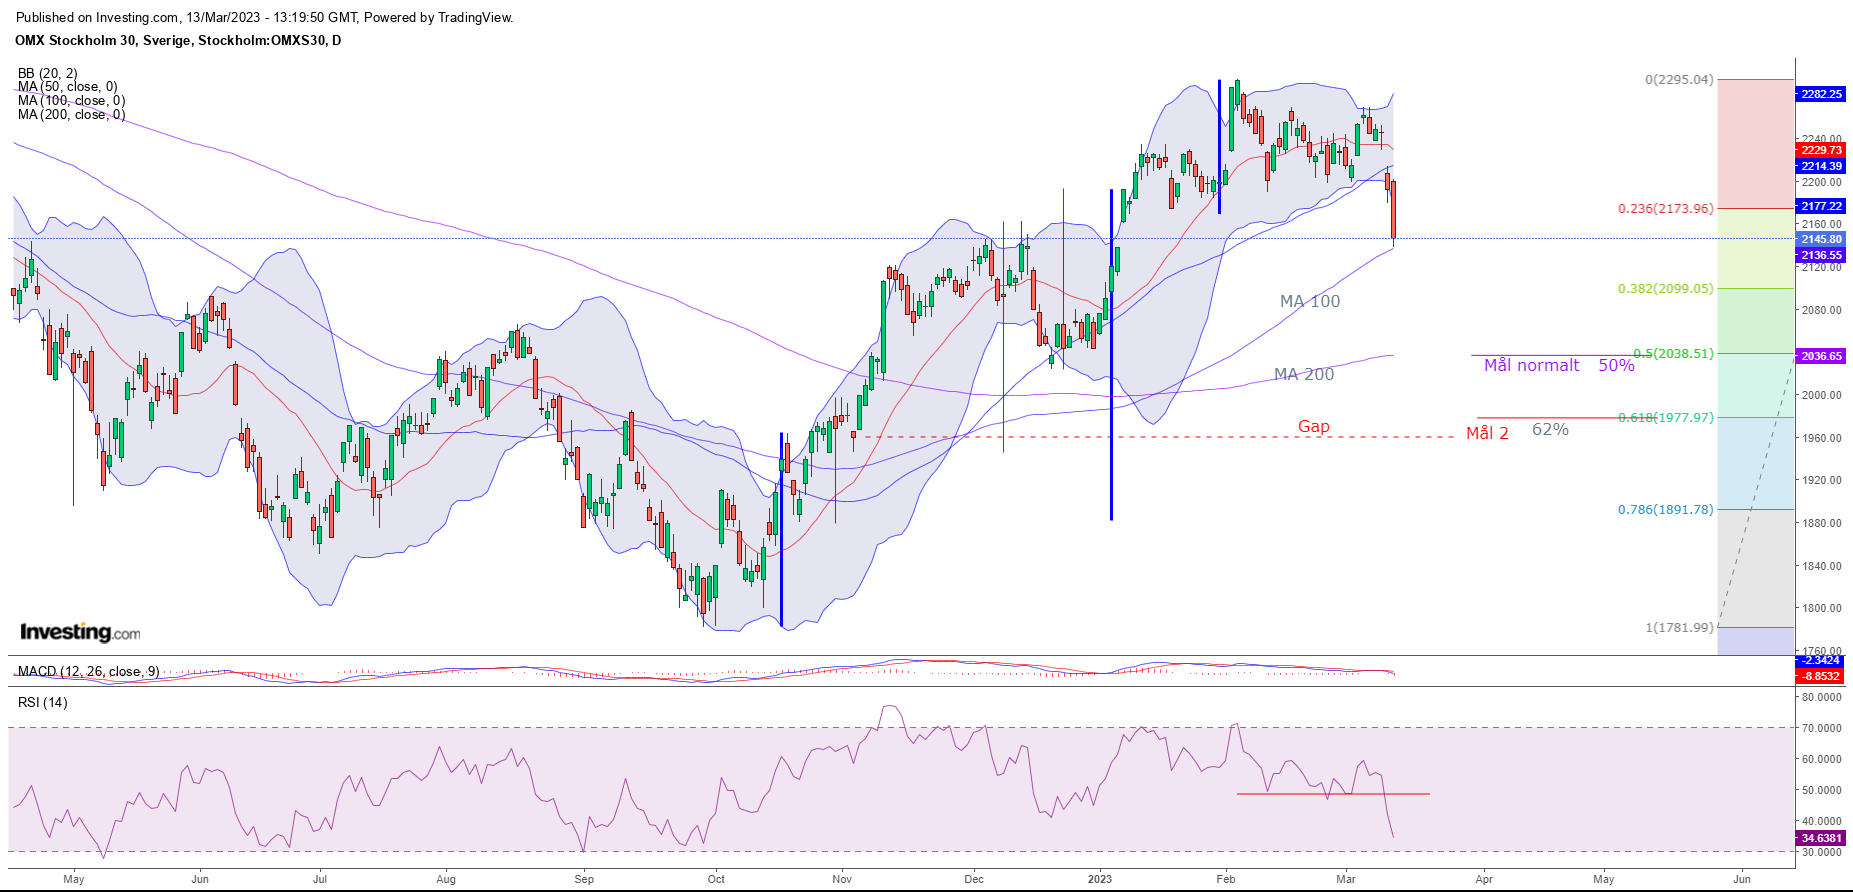Choose the MA (200, close, 0) legend
1853x892 pixels.
71,115
